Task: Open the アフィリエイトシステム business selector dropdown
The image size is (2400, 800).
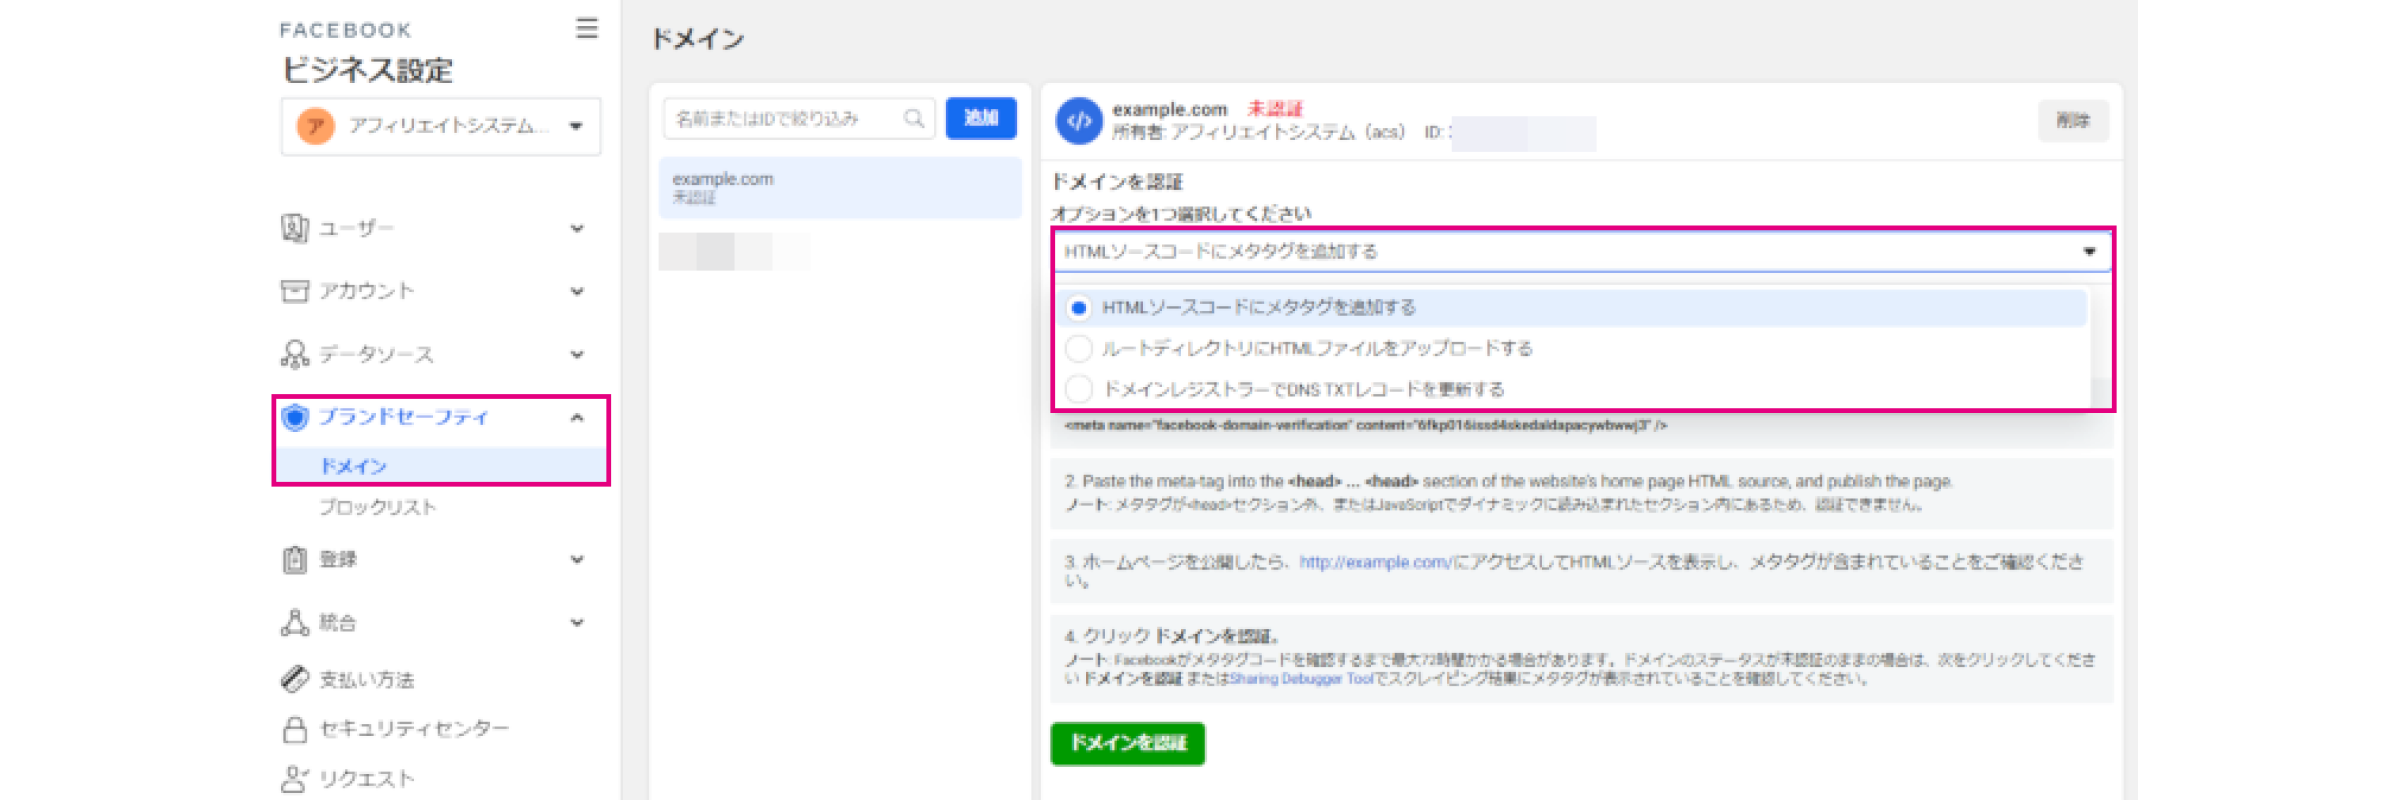Action: 441,126
